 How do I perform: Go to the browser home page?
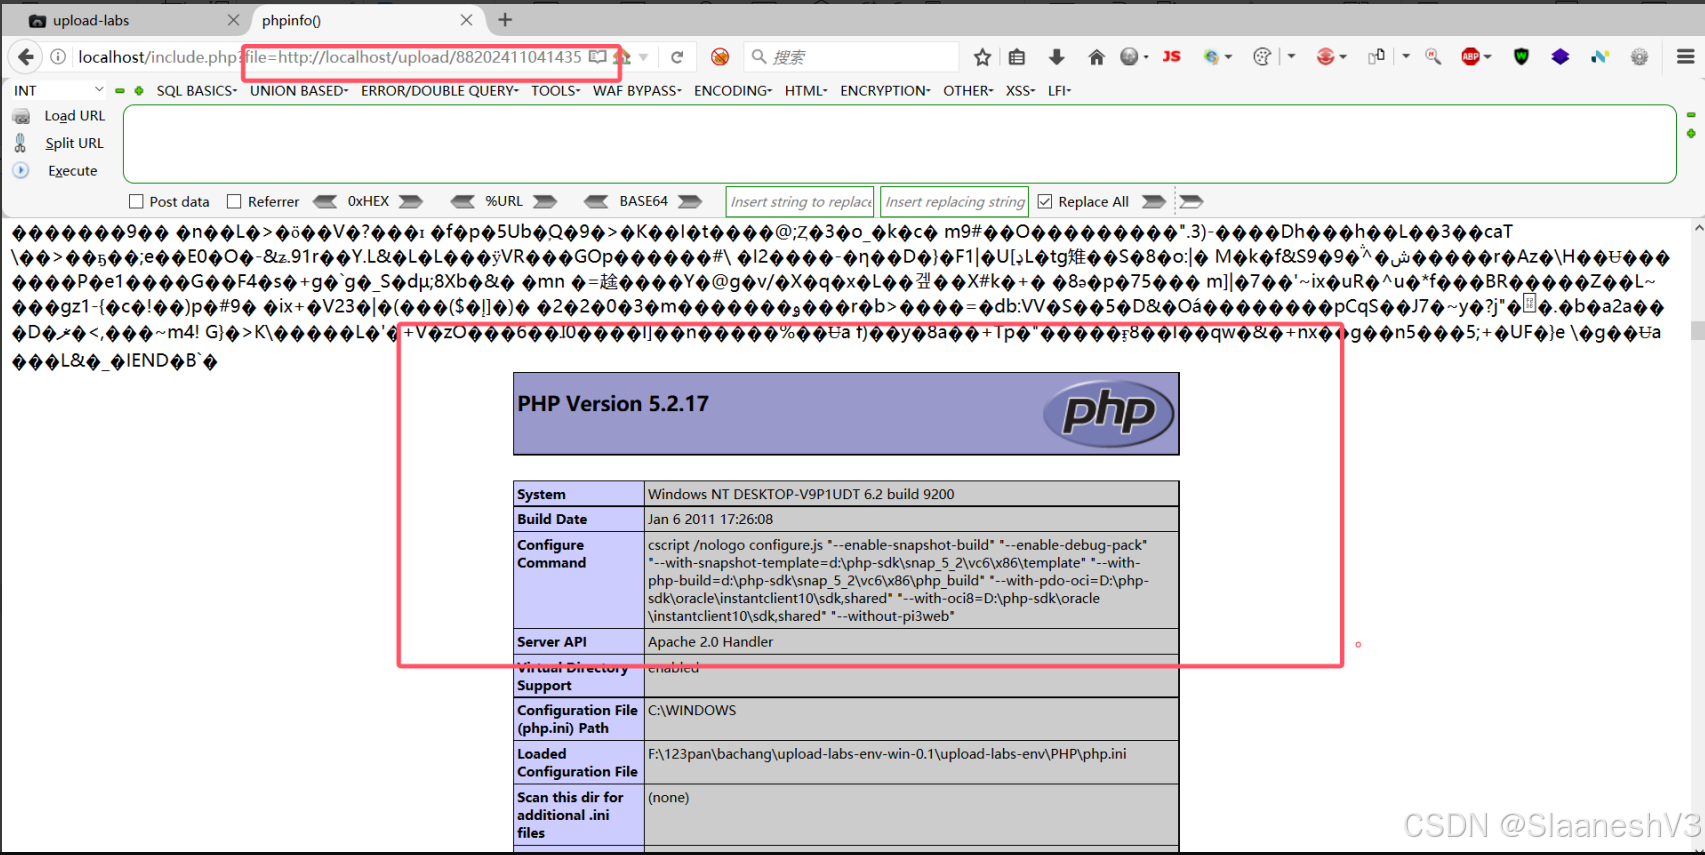tap(1096, 57)
